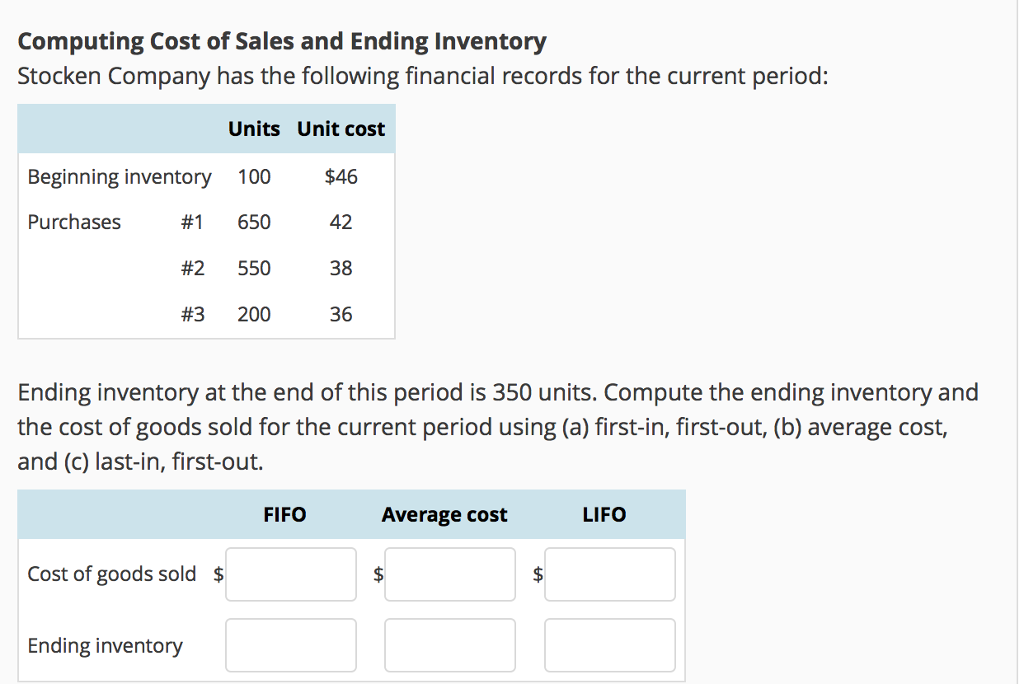Click the 200 units cell for purchase #3
The height and width of the screenshot is (684, 1024).
point(254,314)
